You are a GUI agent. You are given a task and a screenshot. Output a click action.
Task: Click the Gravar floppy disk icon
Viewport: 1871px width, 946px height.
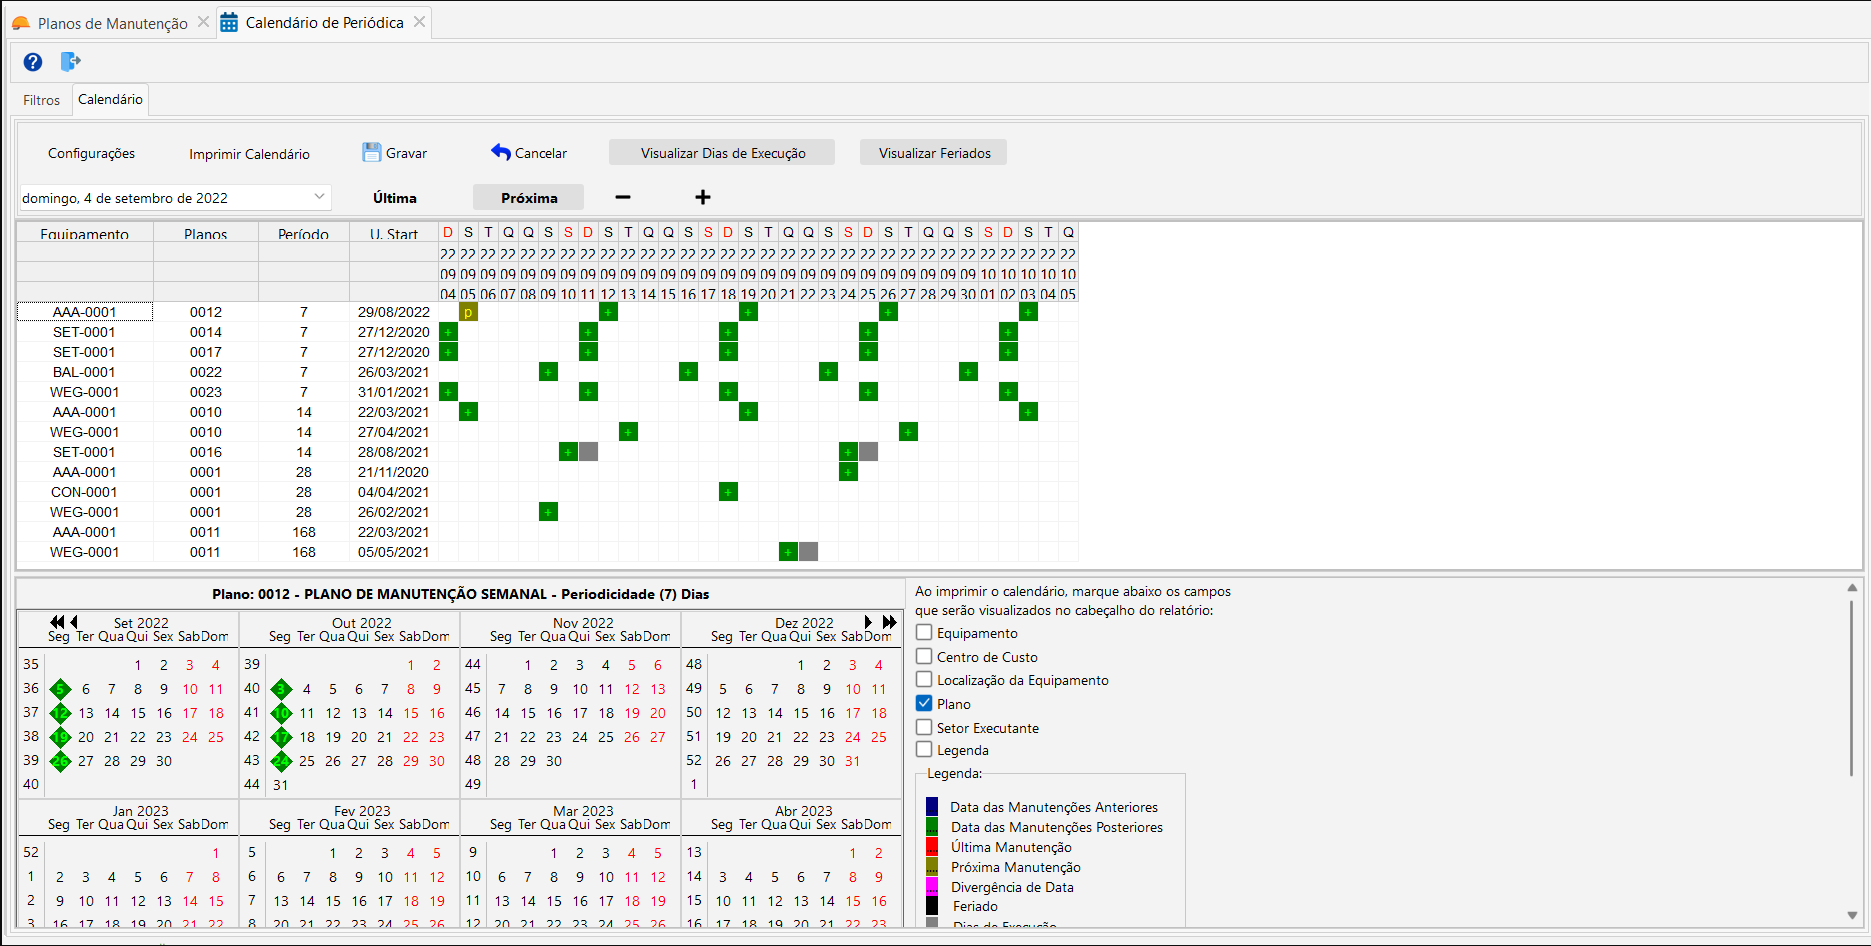pos(372,152)
